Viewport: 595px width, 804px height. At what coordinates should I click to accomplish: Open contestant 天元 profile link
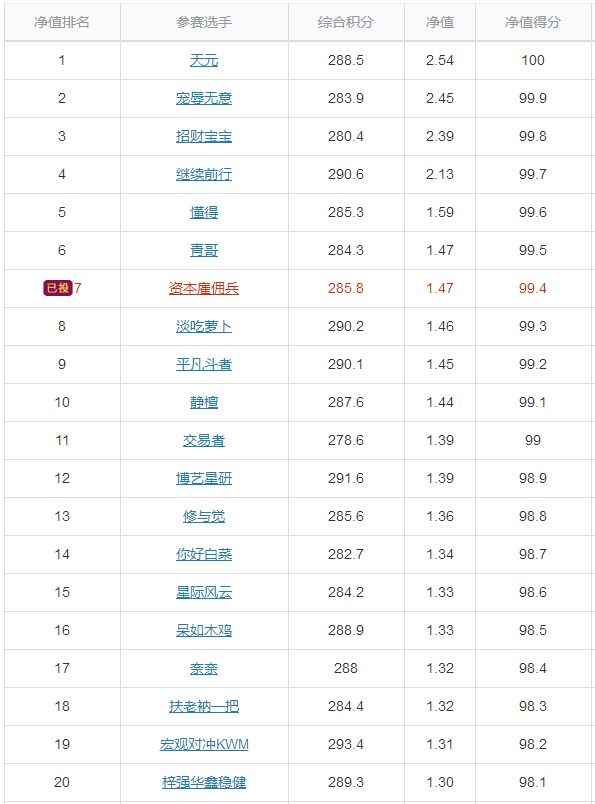204,61
